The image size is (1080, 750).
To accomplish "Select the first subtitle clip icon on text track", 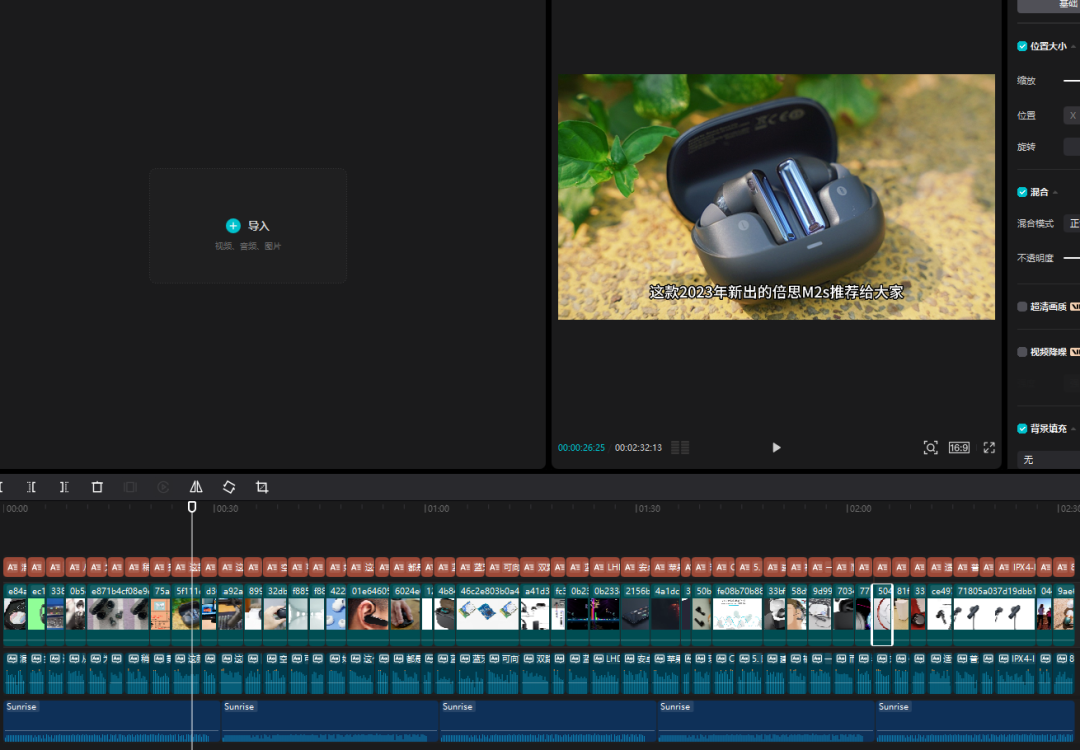I will (x=12, y=567).
